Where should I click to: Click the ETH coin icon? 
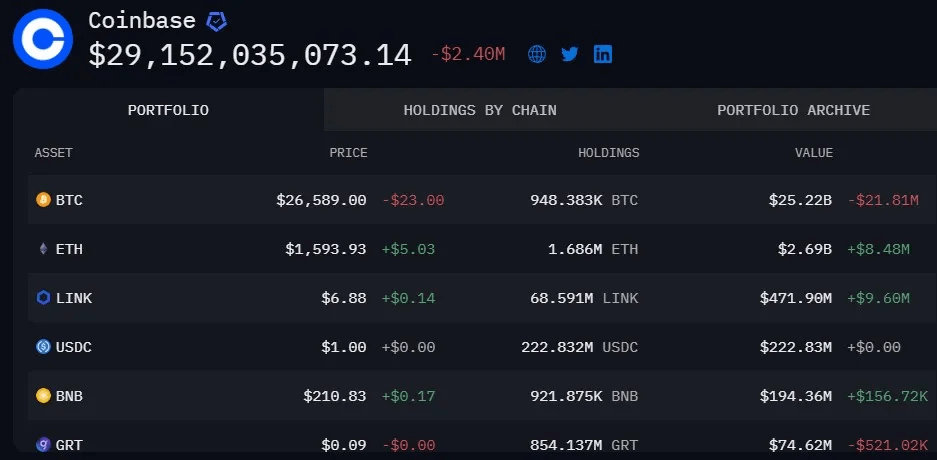coord(43,249)
